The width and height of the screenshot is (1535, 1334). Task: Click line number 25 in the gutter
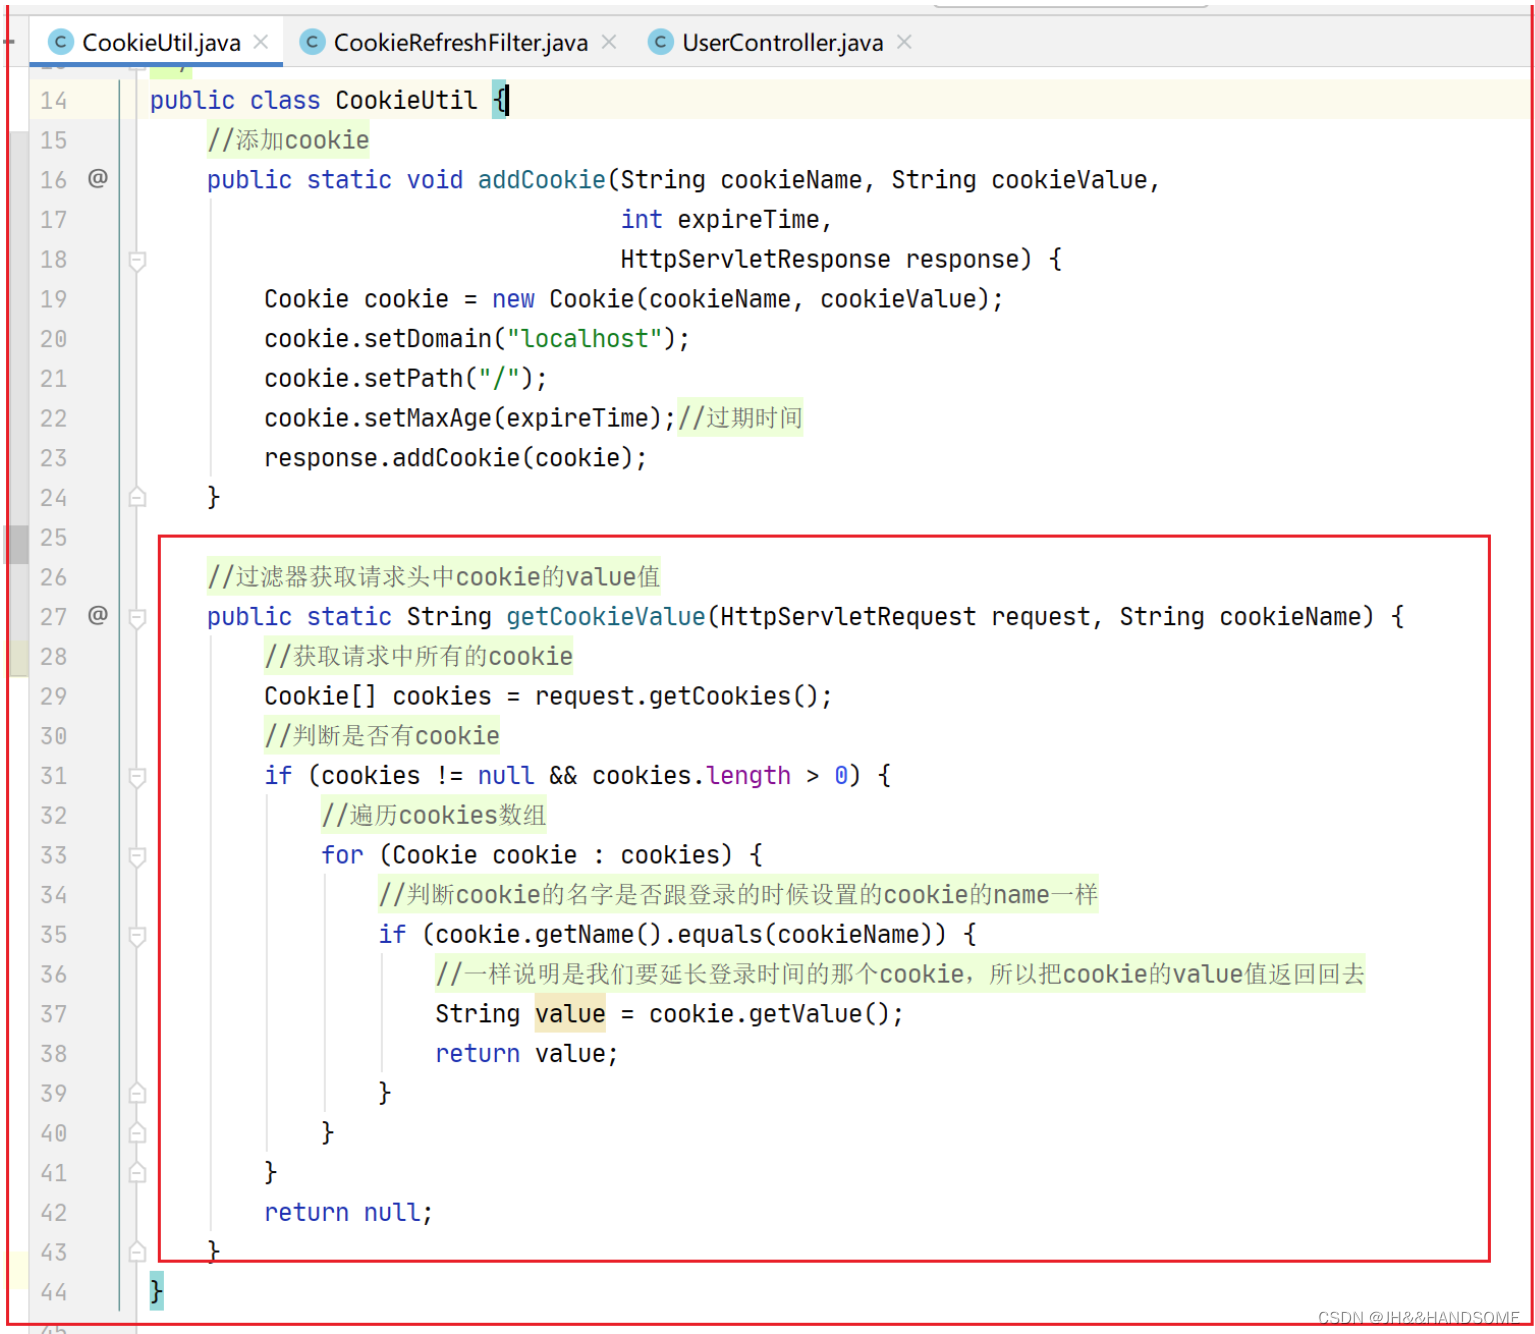[54, 538]
